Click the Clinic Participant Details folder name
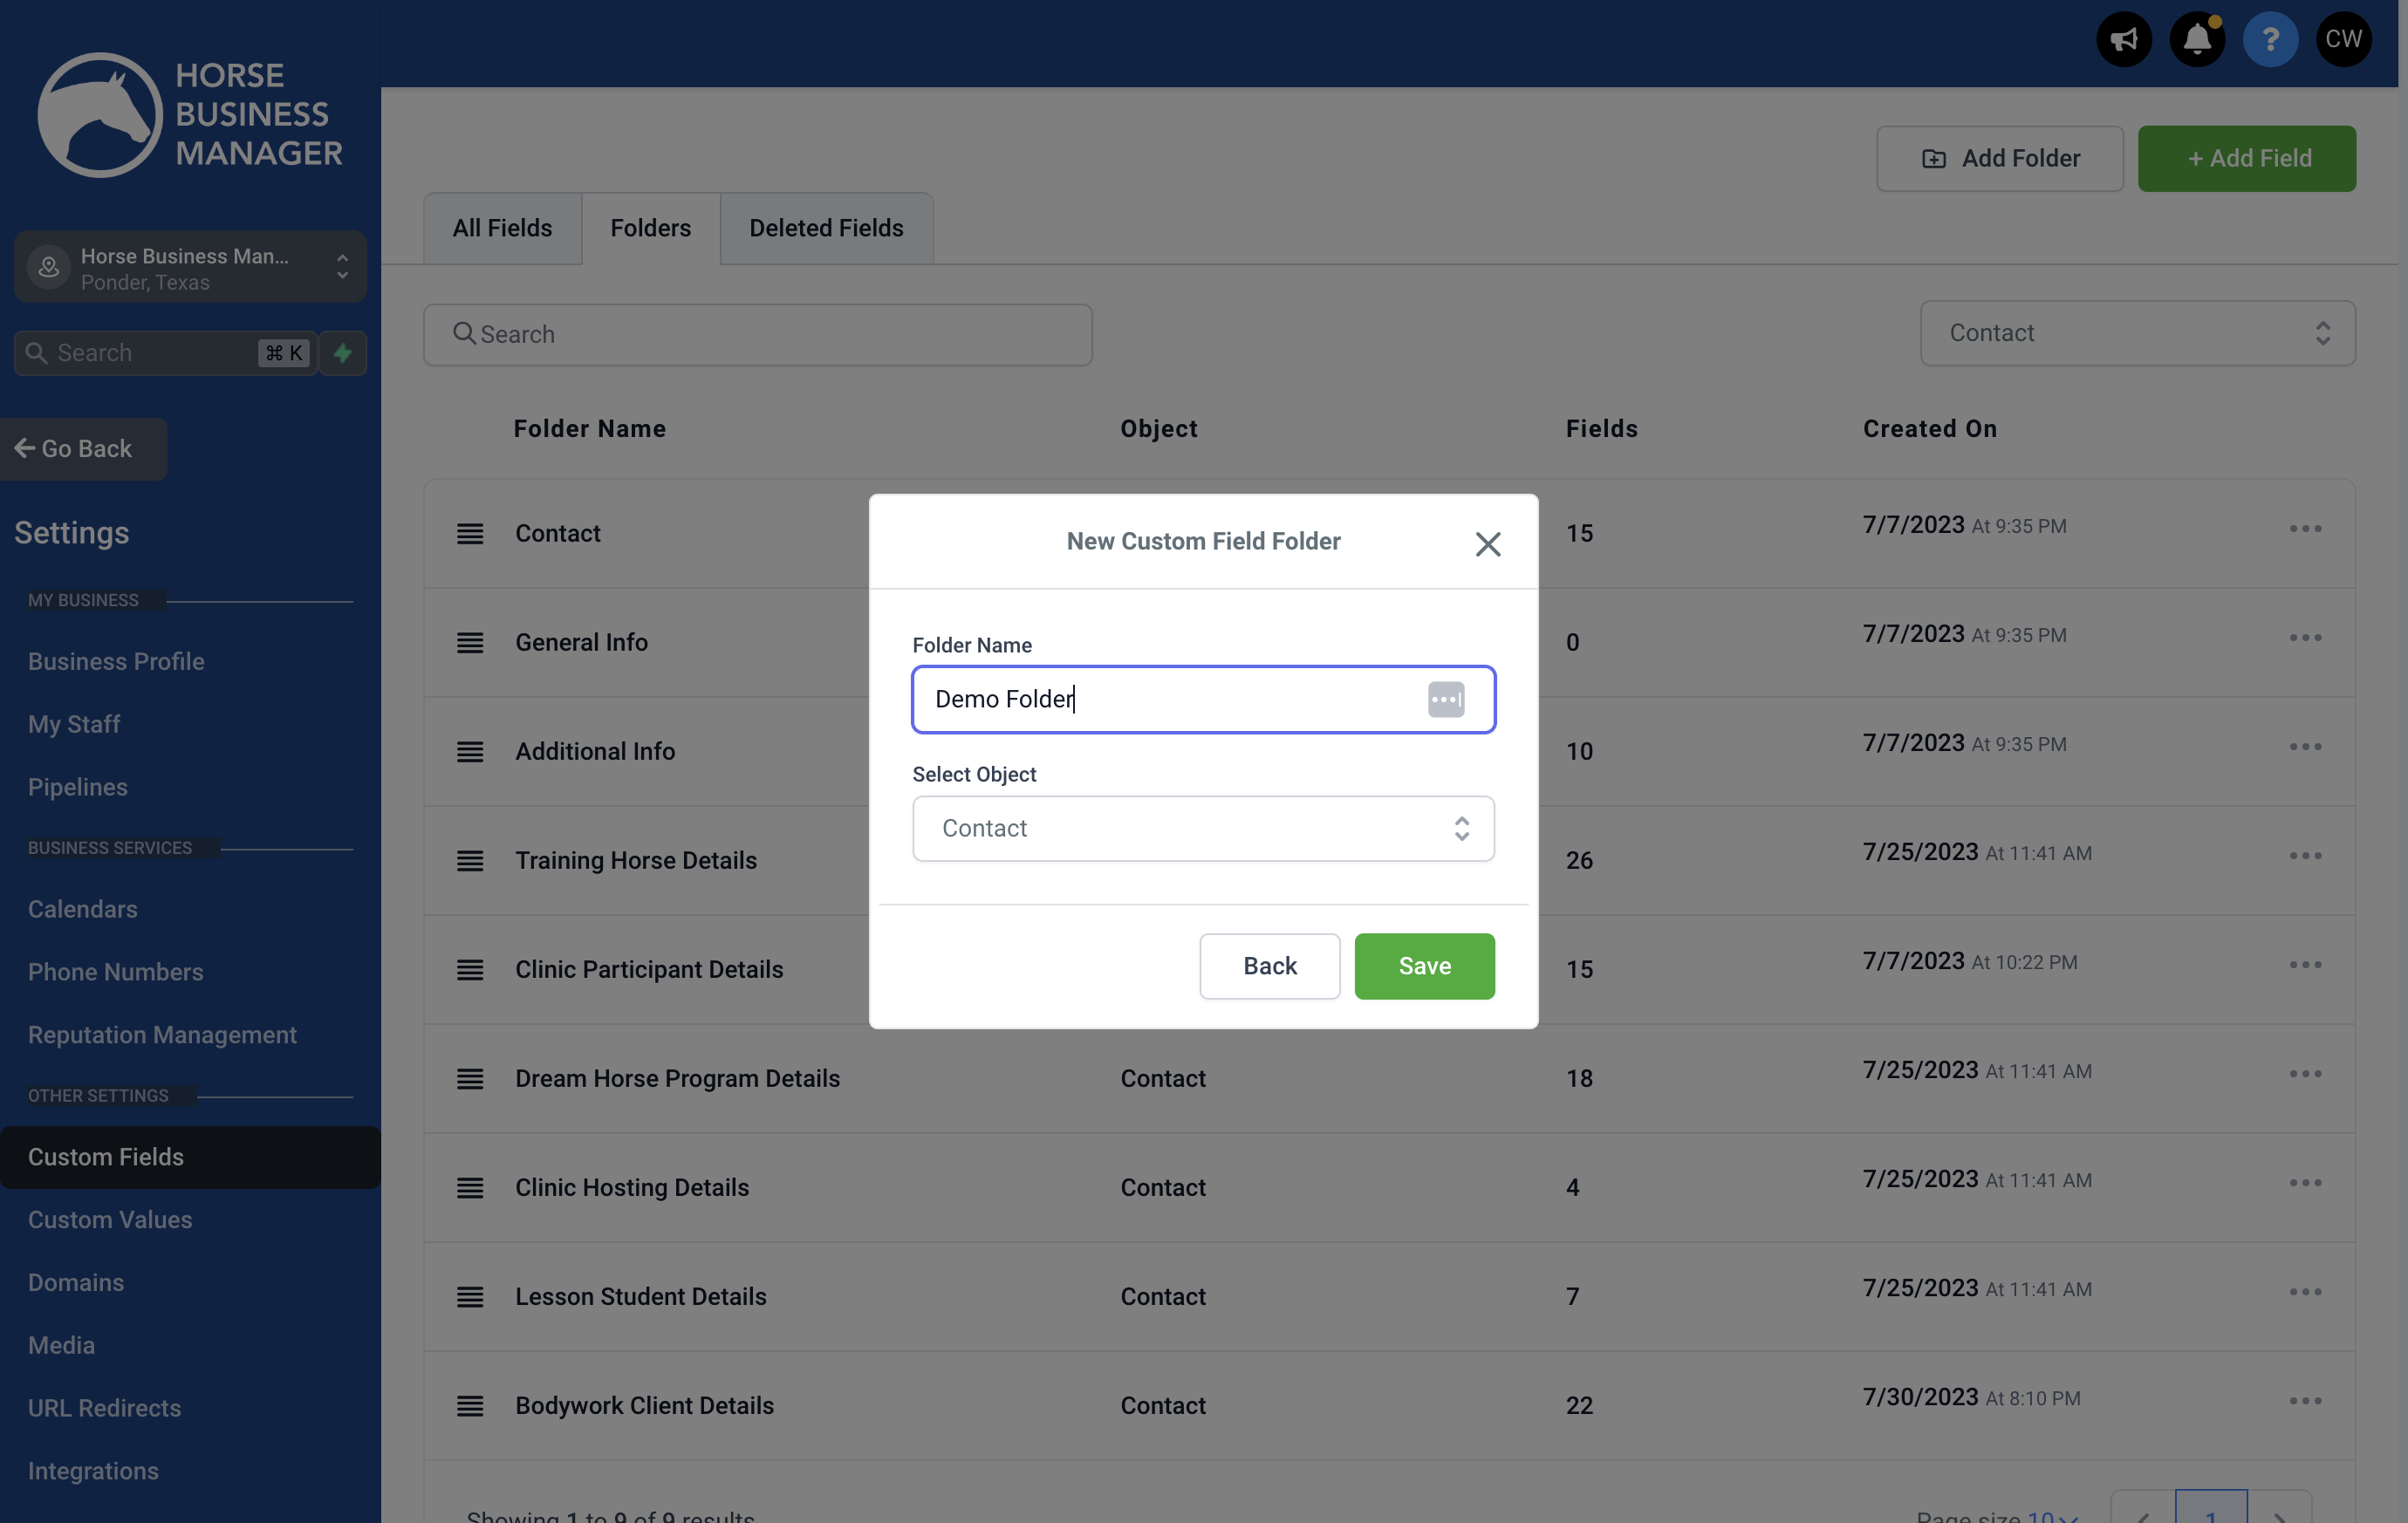The width and height of the screenshot is (2408, 1523). (x=649, y=970)
